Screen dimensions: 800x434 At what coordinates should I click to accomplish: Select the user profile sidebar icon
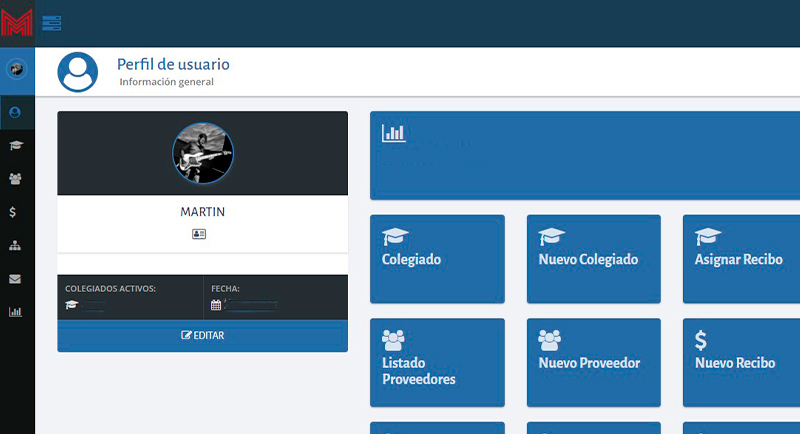click(15, 112)
